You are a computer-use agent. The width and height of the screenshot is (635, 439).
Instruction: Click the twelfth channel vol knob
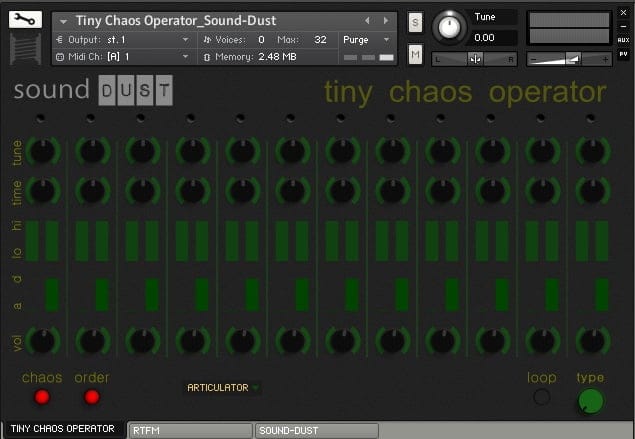point(593,341)
